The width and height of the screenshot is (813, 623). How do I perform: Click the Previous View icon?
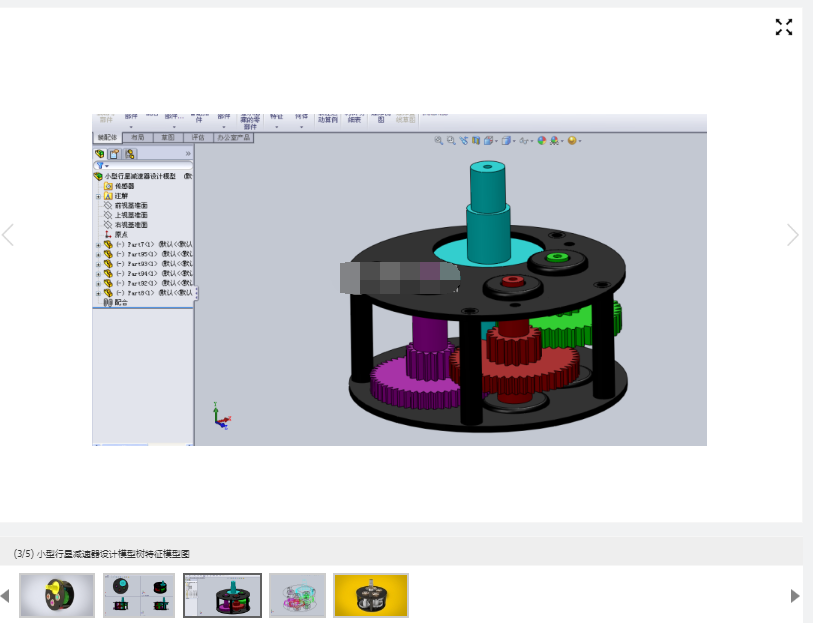[464, 140]
